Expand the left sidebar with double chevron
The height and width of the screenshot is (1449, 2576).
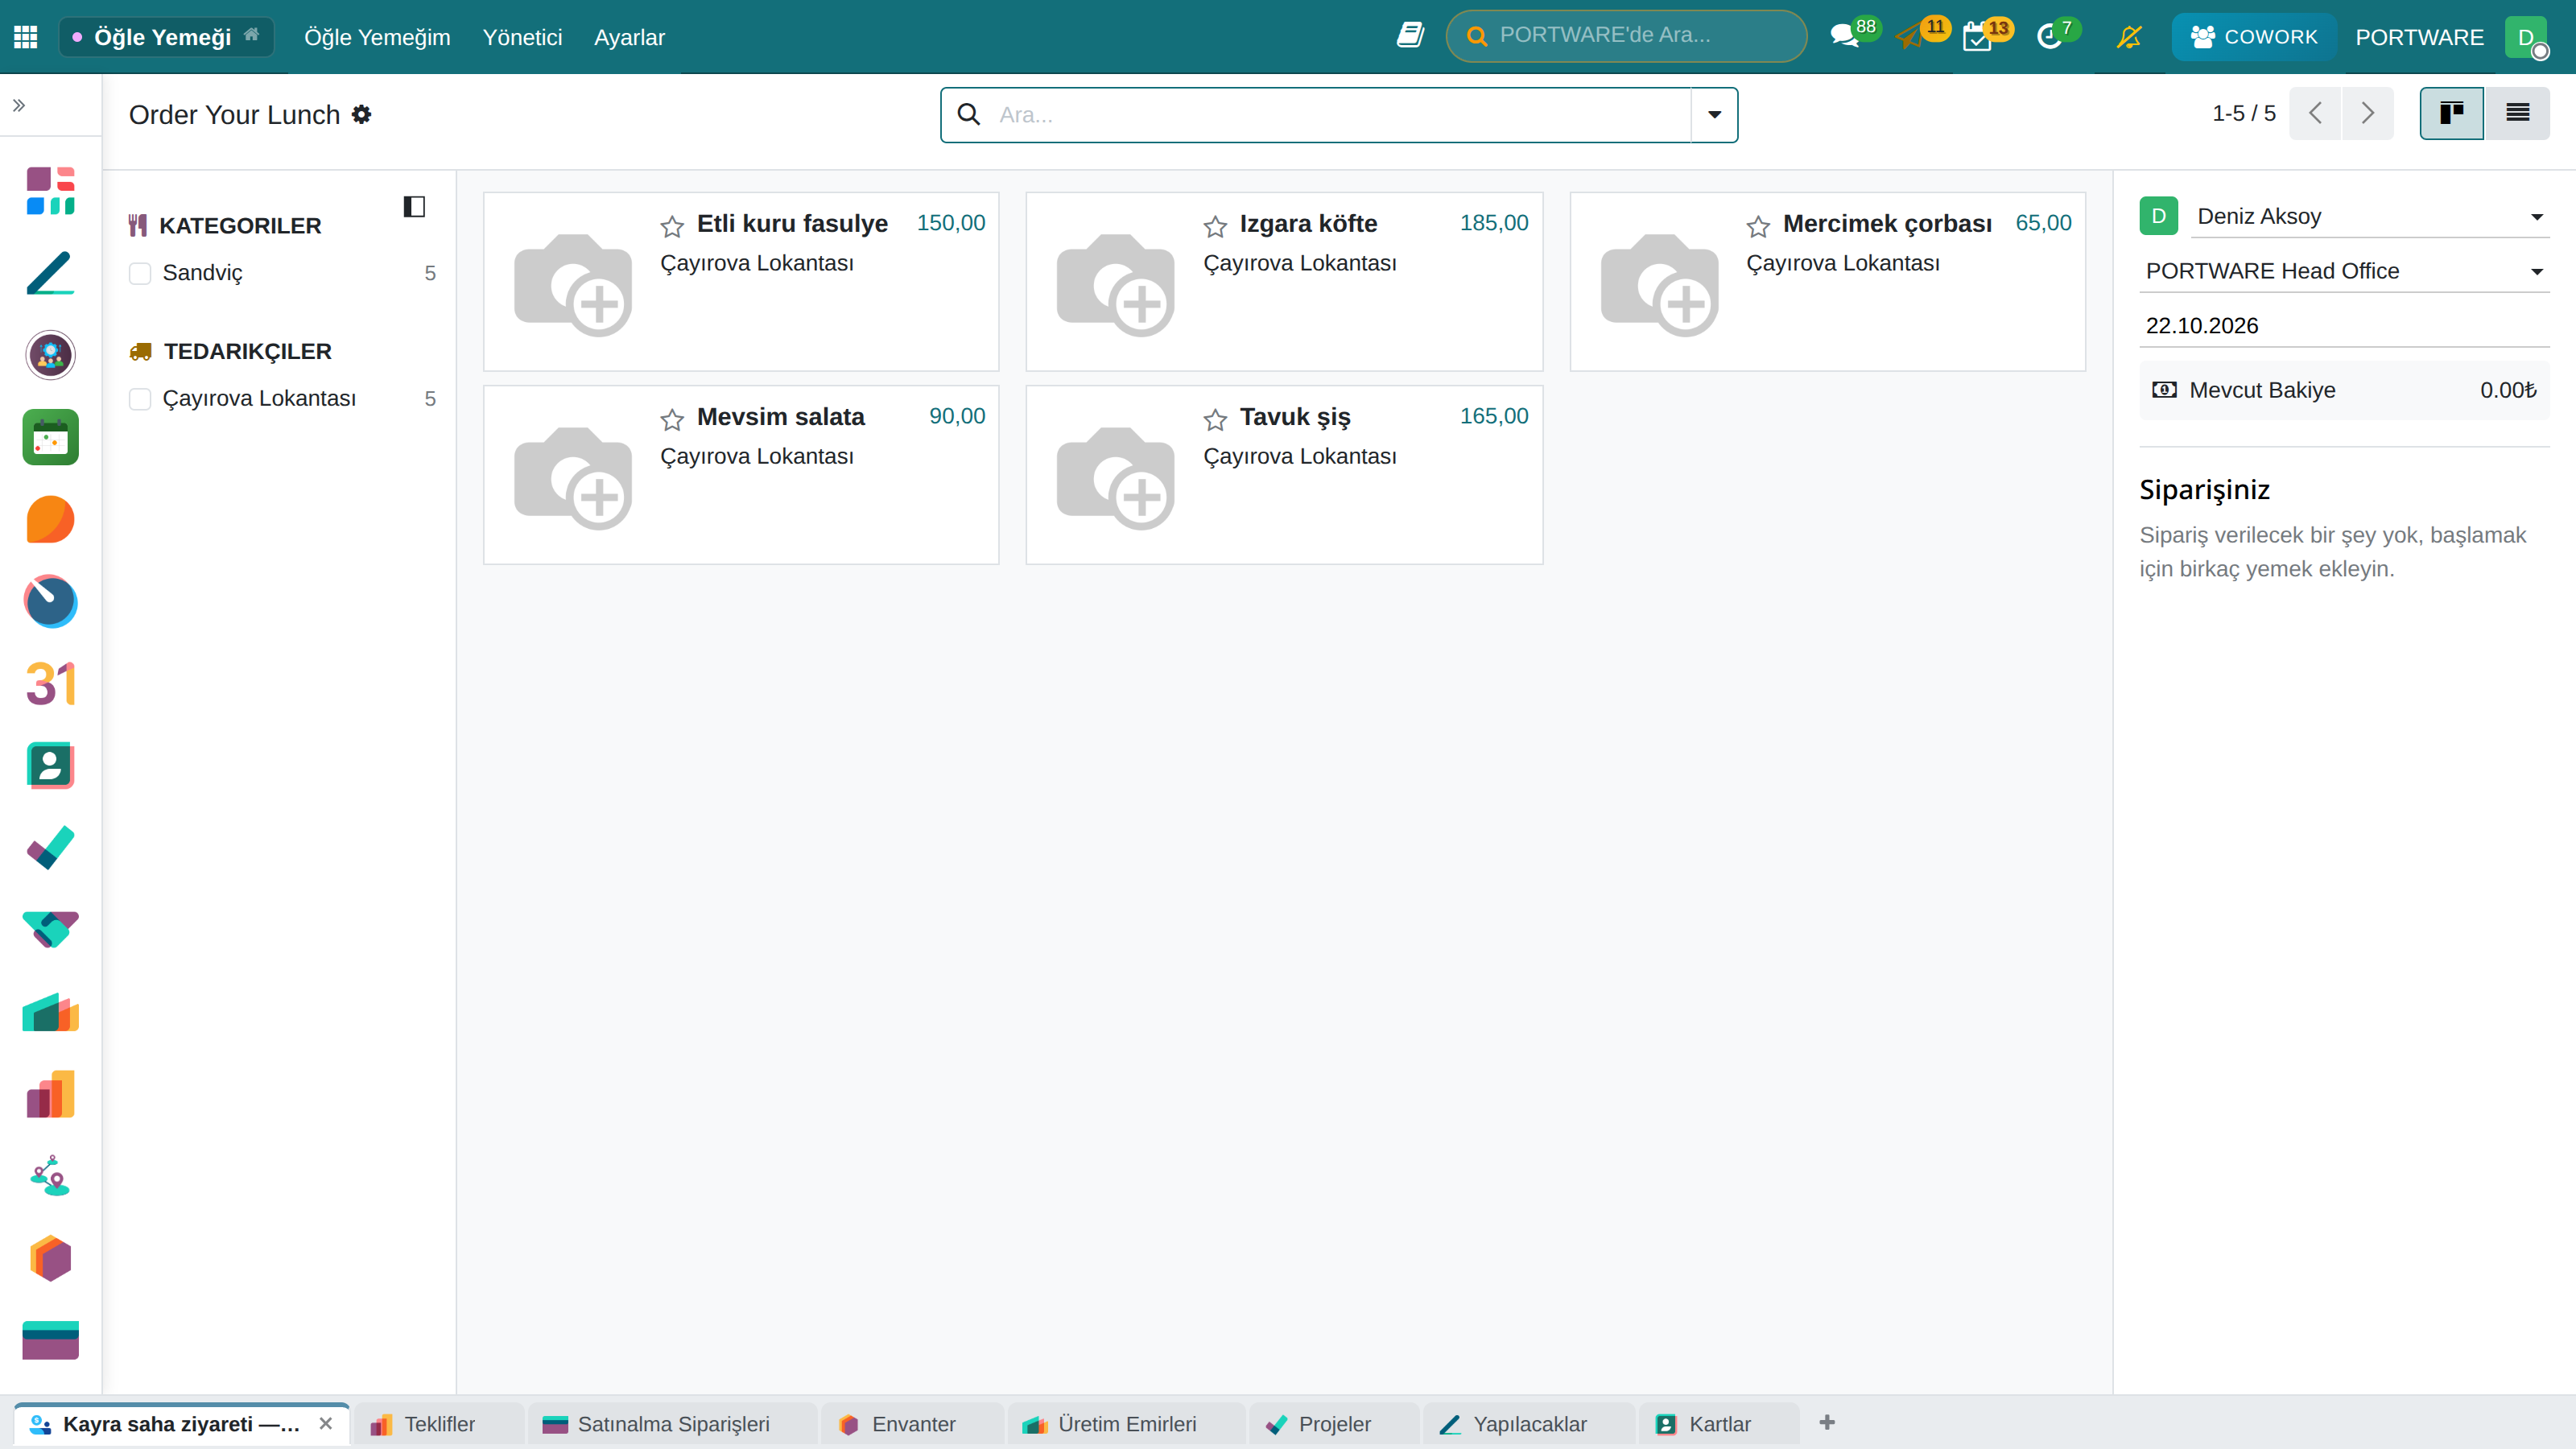click(x=19, y=105)
